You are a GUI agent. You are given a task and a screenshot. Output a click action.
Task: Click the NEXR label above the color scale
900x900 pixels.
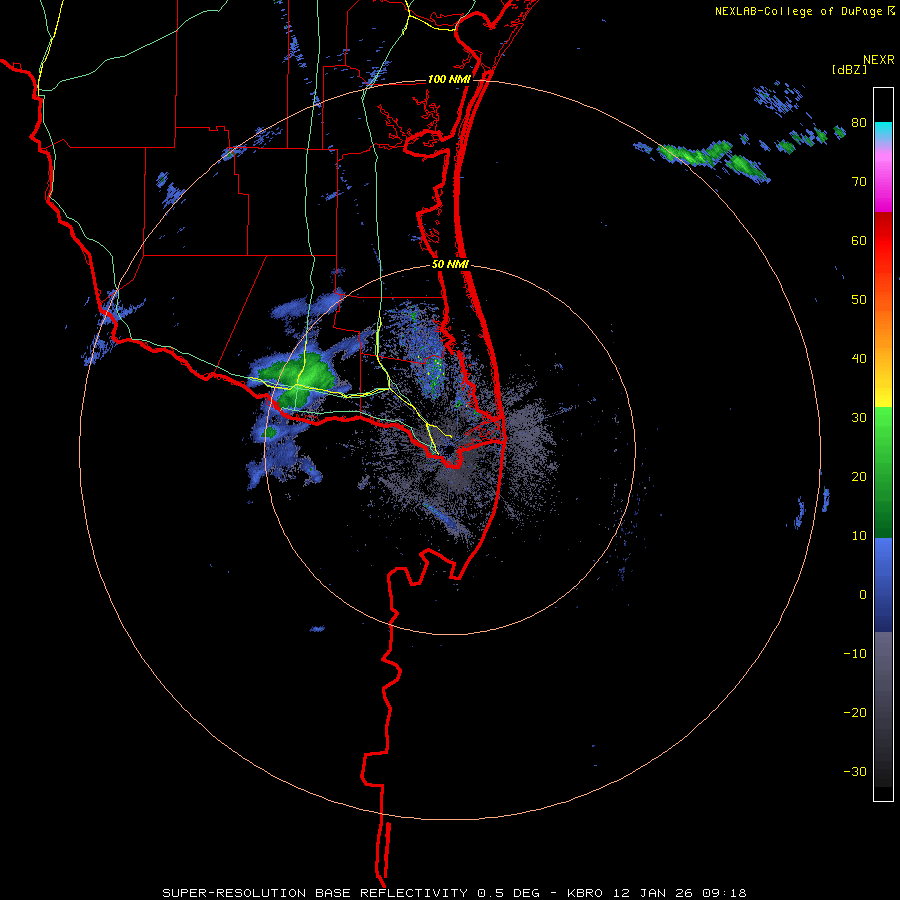879,60
